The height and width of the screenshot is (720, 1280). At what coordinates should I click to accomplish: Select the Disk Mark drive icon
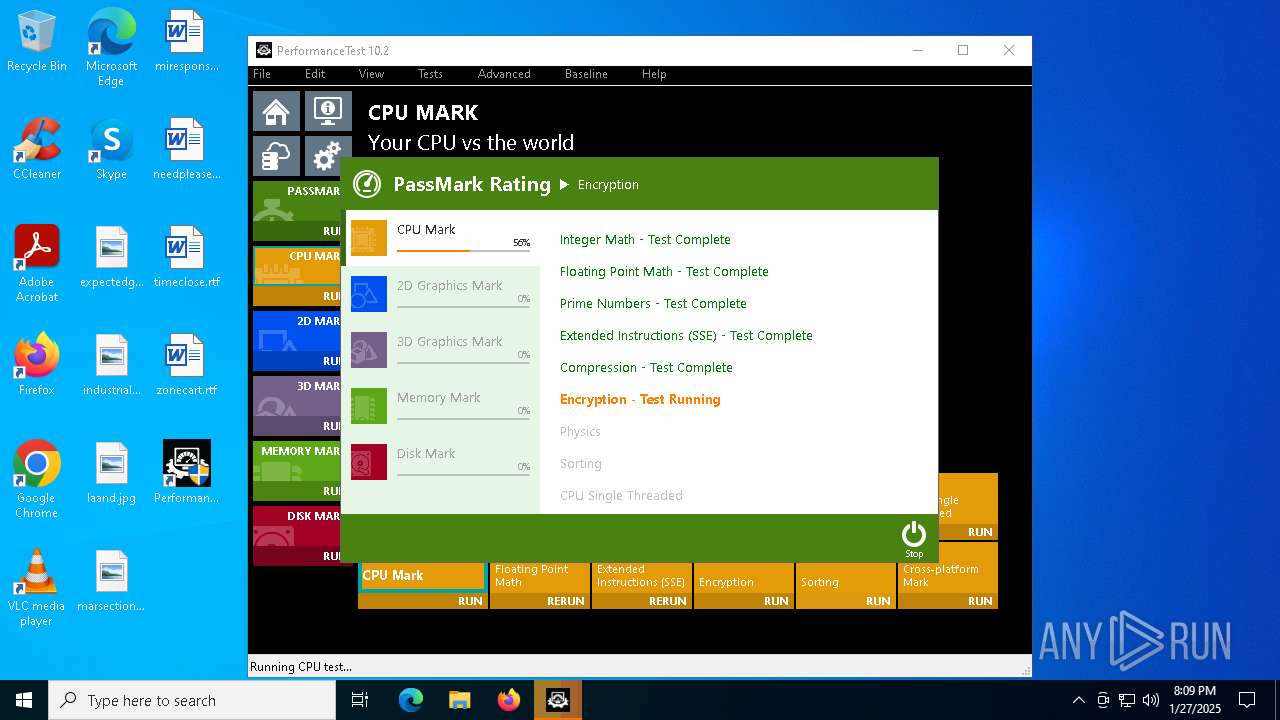pos(369,462)
